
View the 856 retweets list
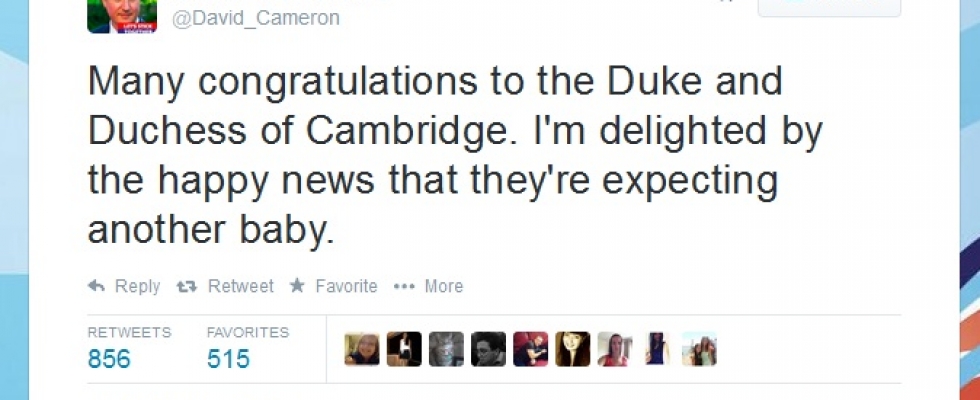pyautogui.click(x=109, y=359)
